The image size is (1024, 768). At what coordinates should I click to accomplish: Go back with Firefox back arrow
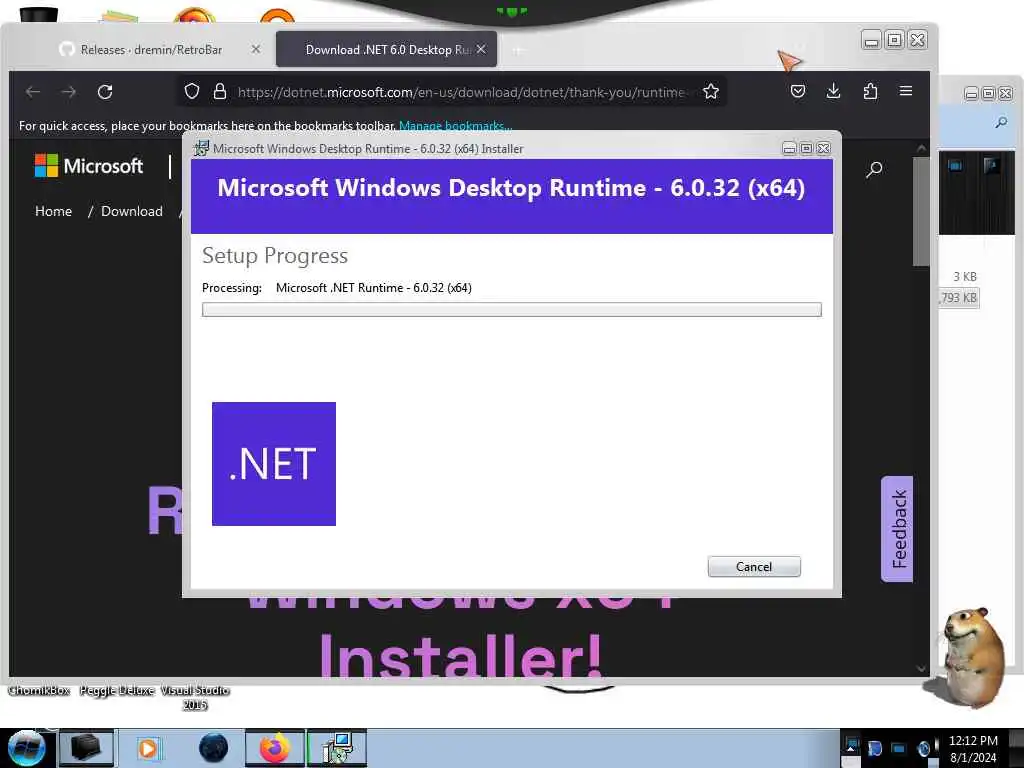(33, 91)
